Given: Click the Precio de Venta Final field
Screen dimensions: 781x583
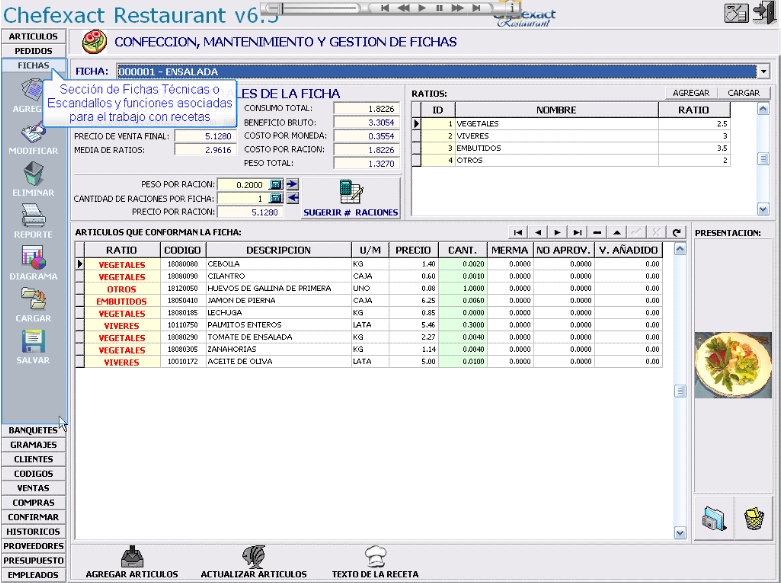Looking at the screenshot, I should coord(205,136).
